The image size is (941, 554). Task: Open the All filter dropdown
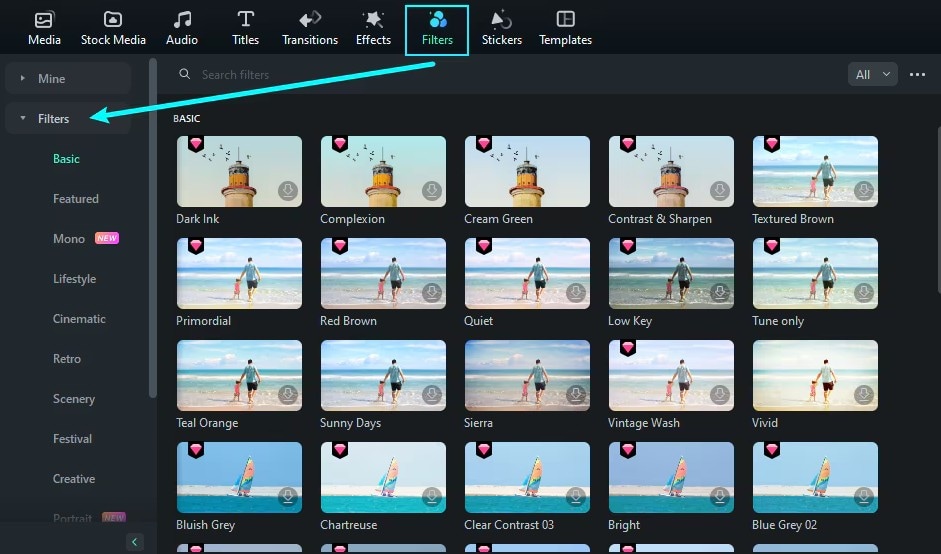coord(873,74)
